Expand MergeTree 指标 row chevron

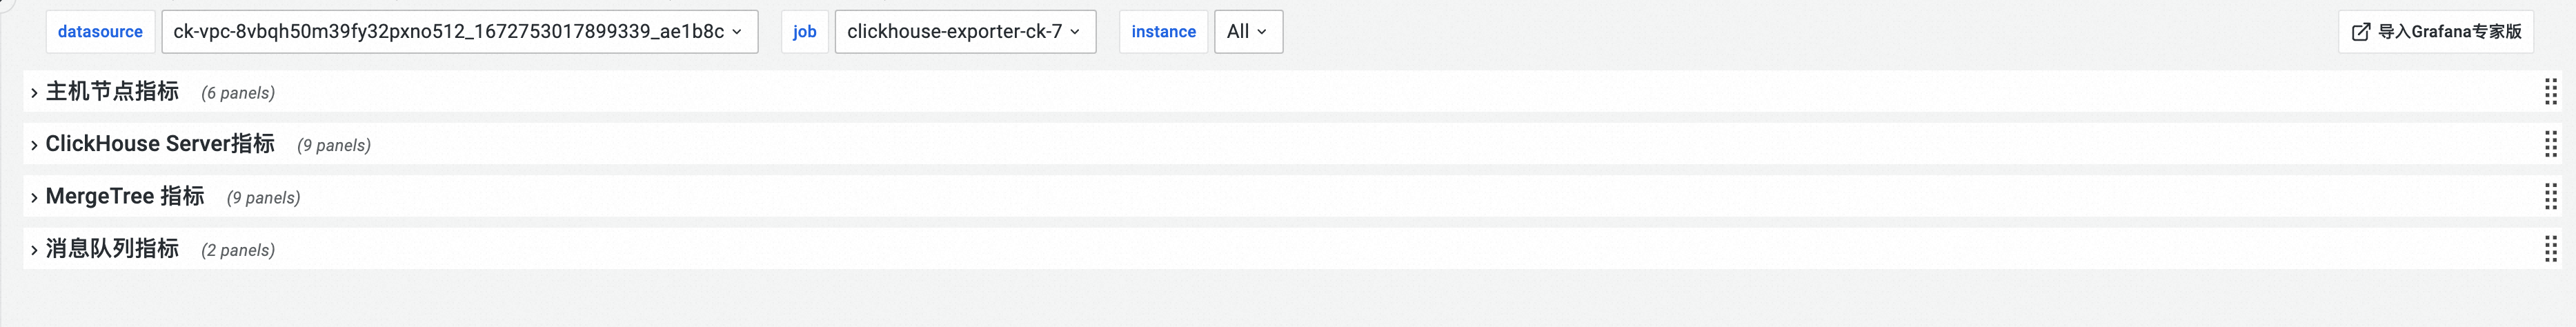(34, 197)
